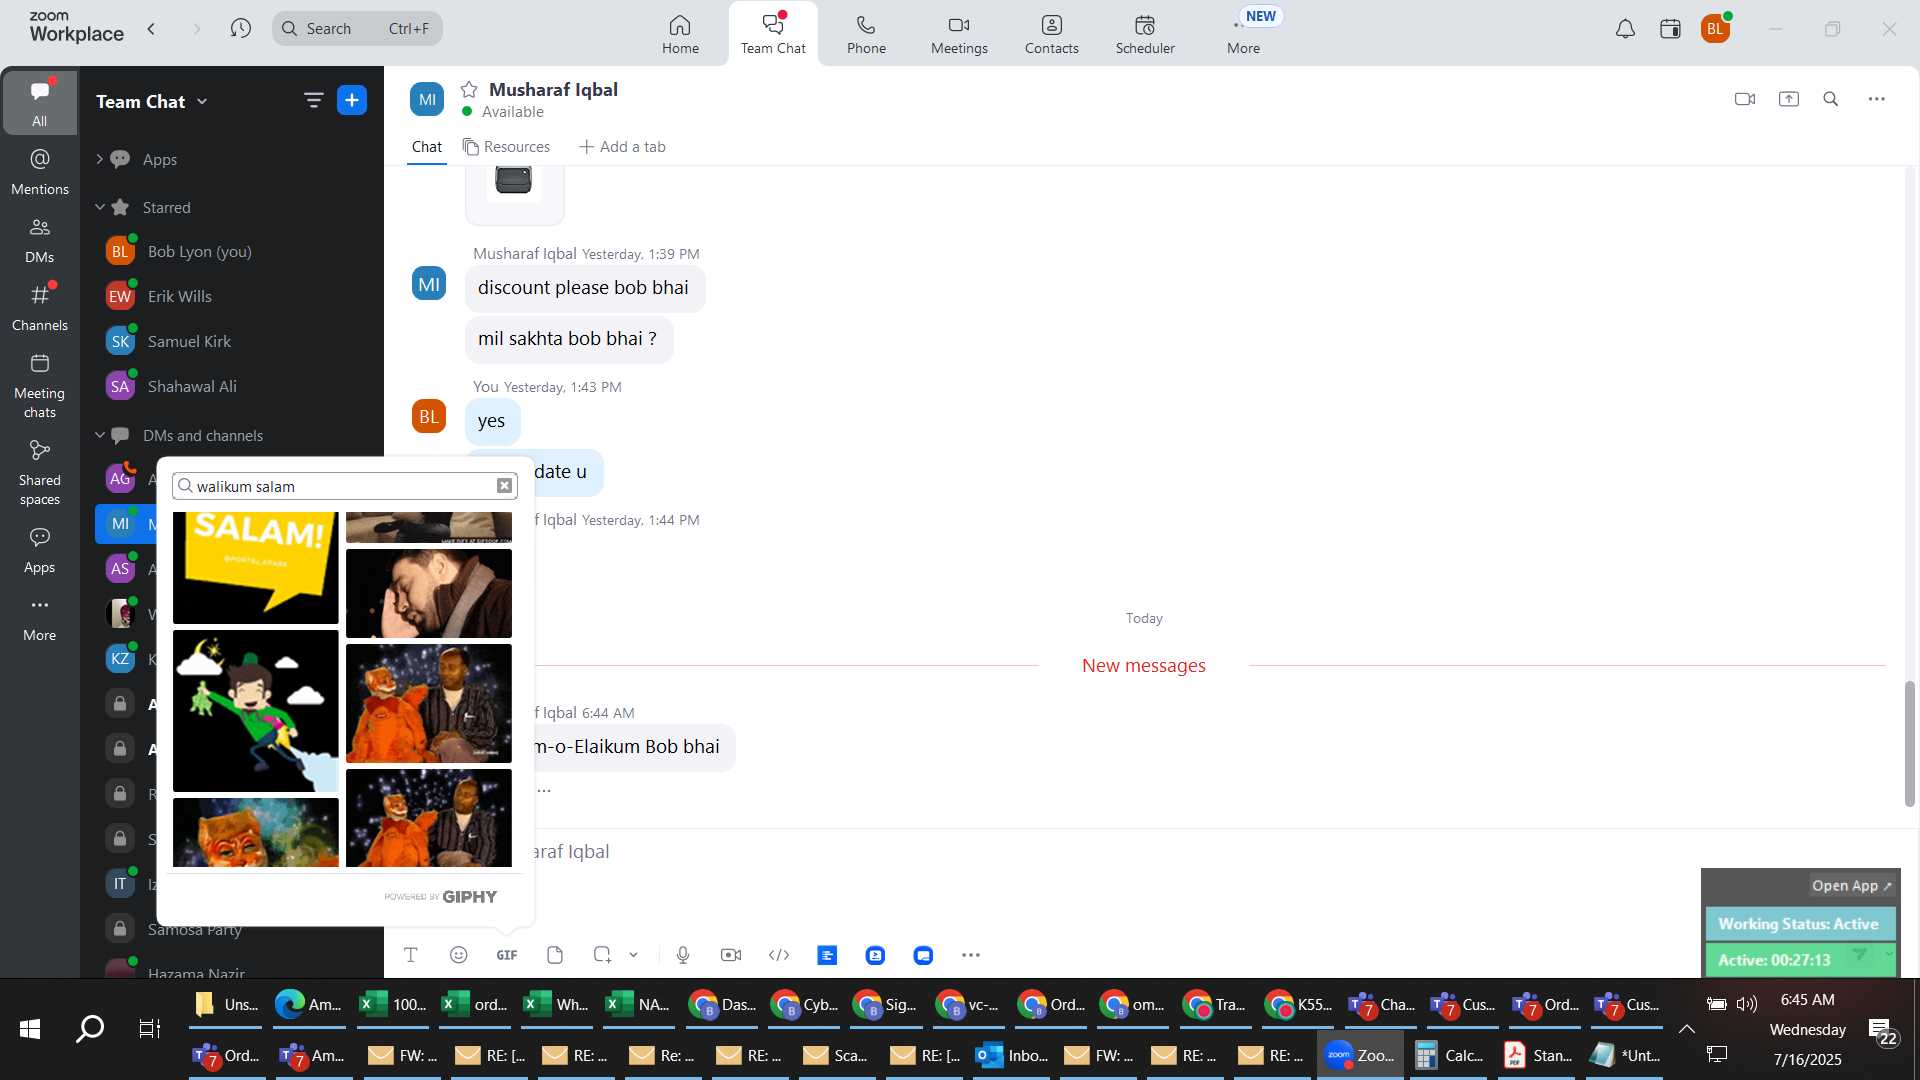Search within this chat using magnifier icon
The image size is (1920, 1080).
[x=1831, y=99]
